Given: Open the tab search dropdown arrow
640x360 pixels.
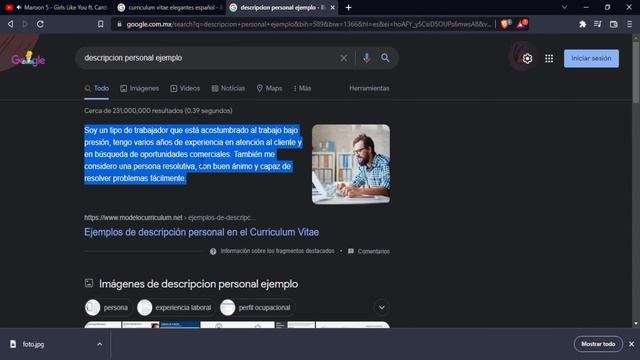Looking at the screenshot, I should 564,7.
